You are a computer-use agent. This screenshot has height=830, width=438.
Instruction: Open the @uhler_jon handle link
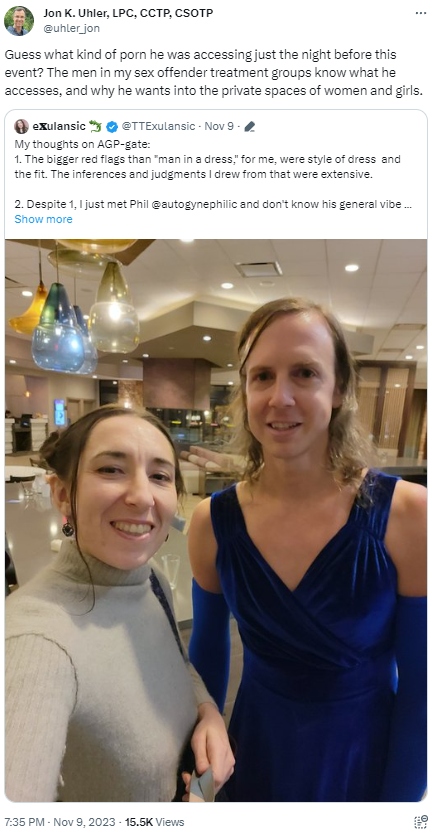pos(71,28)
